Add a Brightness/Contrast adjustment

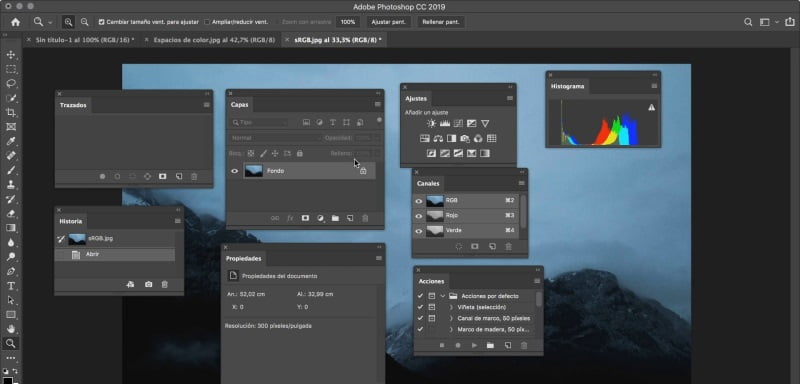tap(432, 123)
